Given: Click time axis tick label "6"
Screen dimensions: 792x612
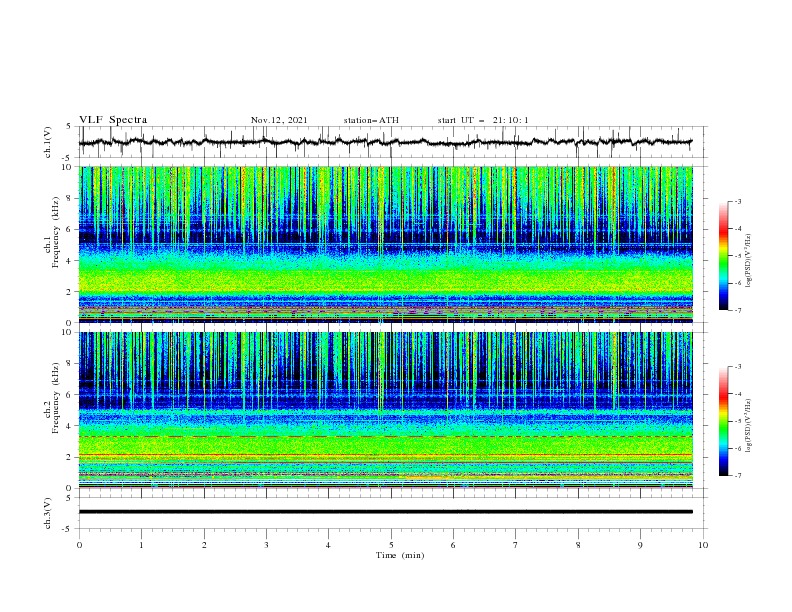Looking at the screenshot, I should 453,545.
